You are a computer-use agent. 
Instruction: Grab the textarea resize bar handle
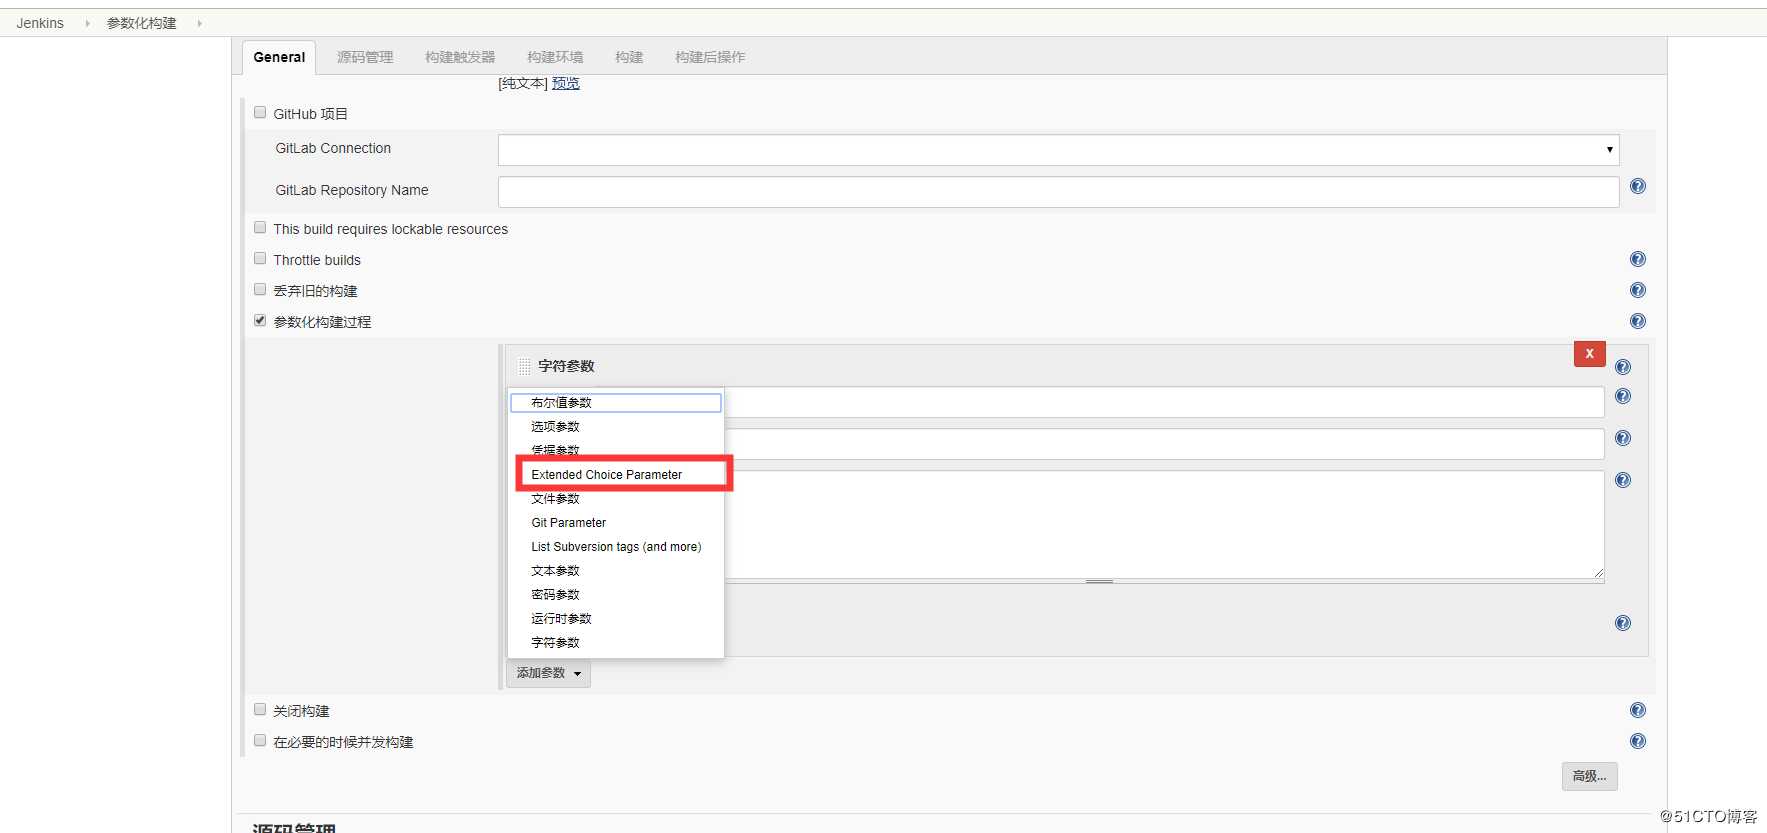[1099, 581]
